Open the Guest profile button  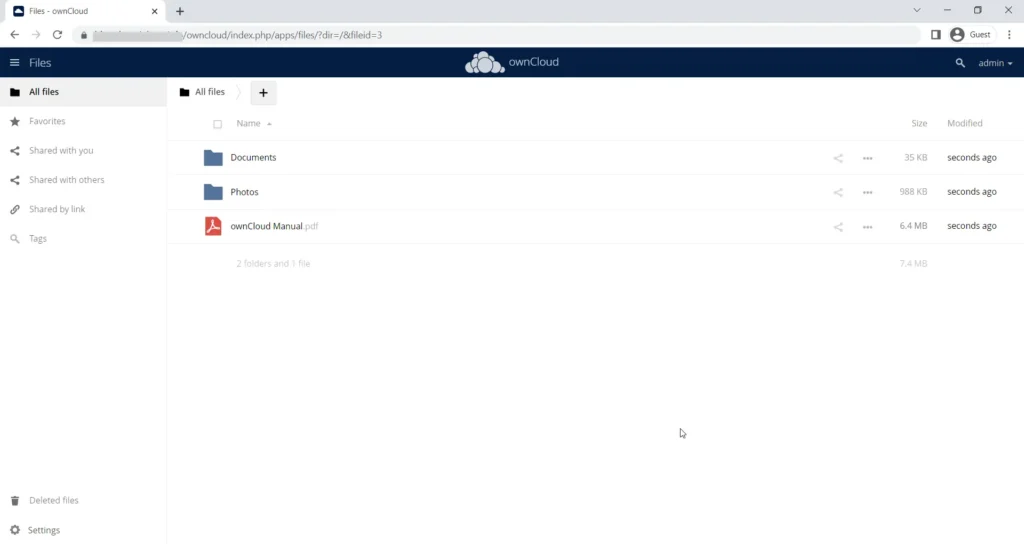972,35
